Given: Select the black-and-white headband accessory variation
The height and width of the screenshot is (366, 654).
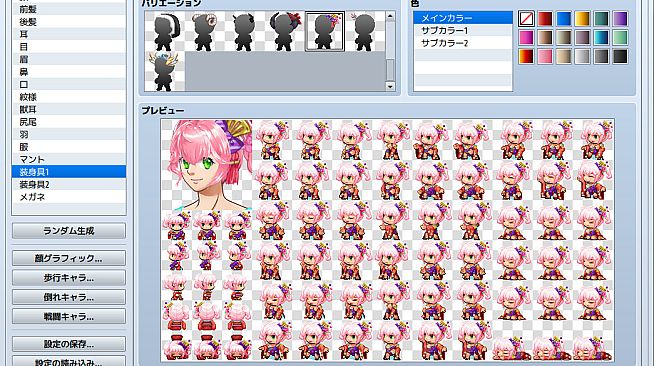Looking at the screenshot, I should (165, 31).
